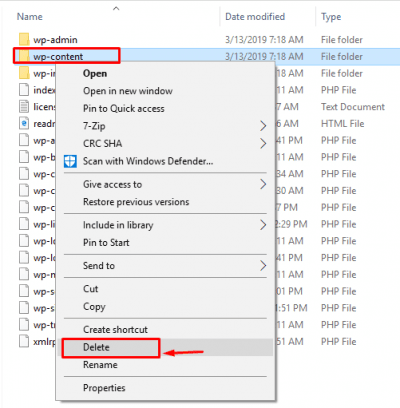Open Properties from the context menu

pos(104,388)
